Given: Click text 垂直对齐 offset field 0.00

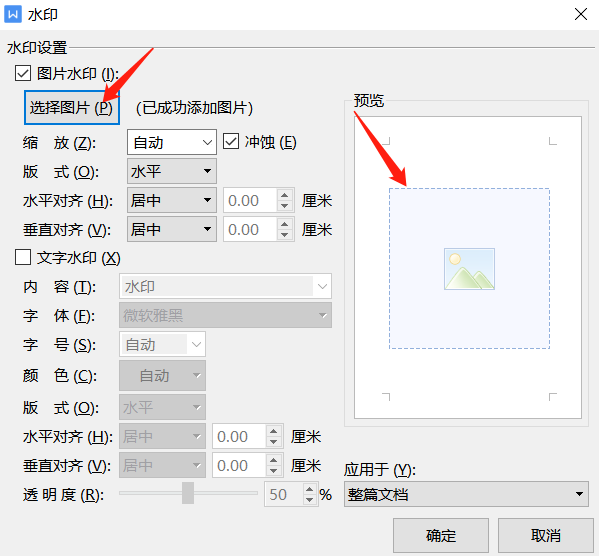Looking at the screenshot, I should 239,465.
